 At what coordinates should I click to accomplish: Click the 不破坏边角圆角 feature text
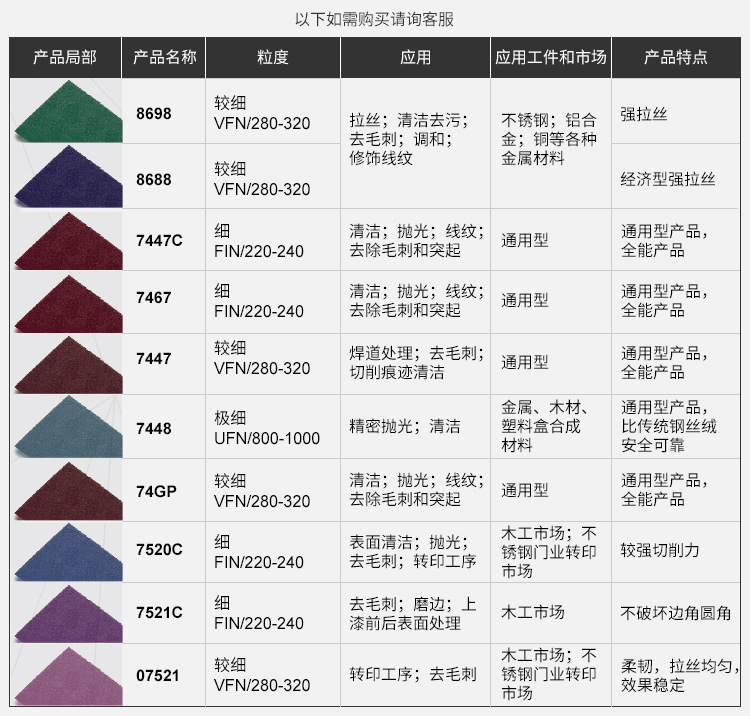(676, 613)
